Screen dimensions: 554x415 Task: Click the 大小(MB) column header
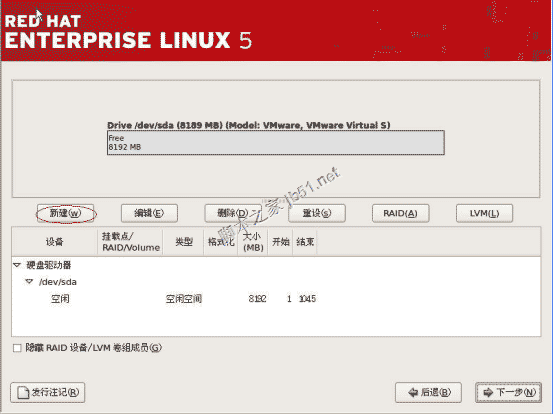pyautogui.click(x=253, y=242)
